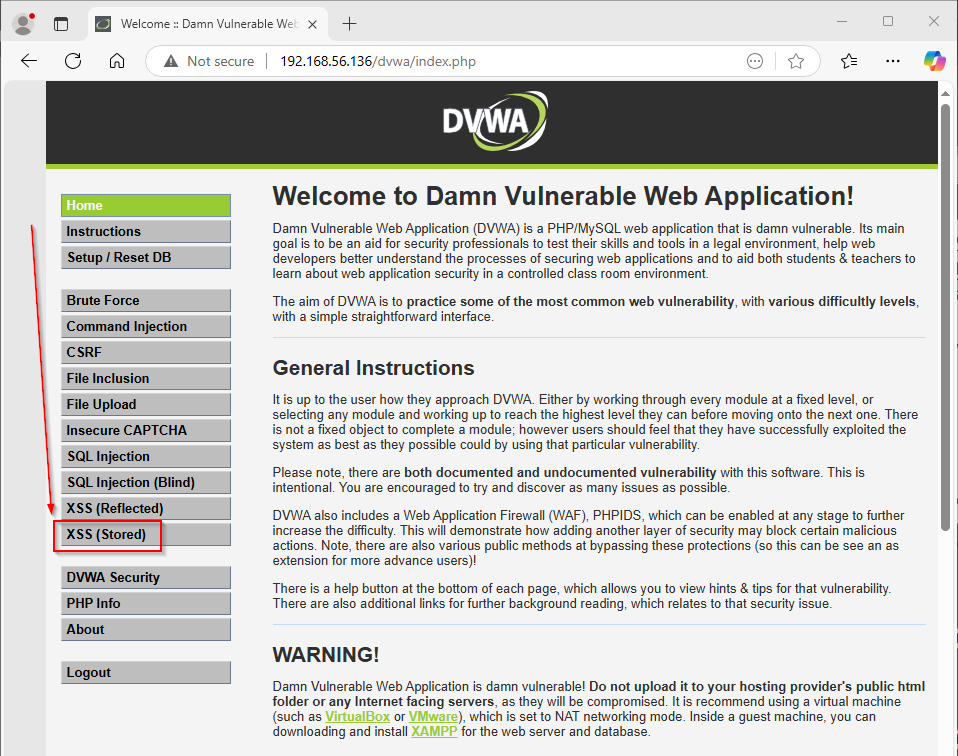
Task: Open the Home menu item
Action: tap(146, 205)
